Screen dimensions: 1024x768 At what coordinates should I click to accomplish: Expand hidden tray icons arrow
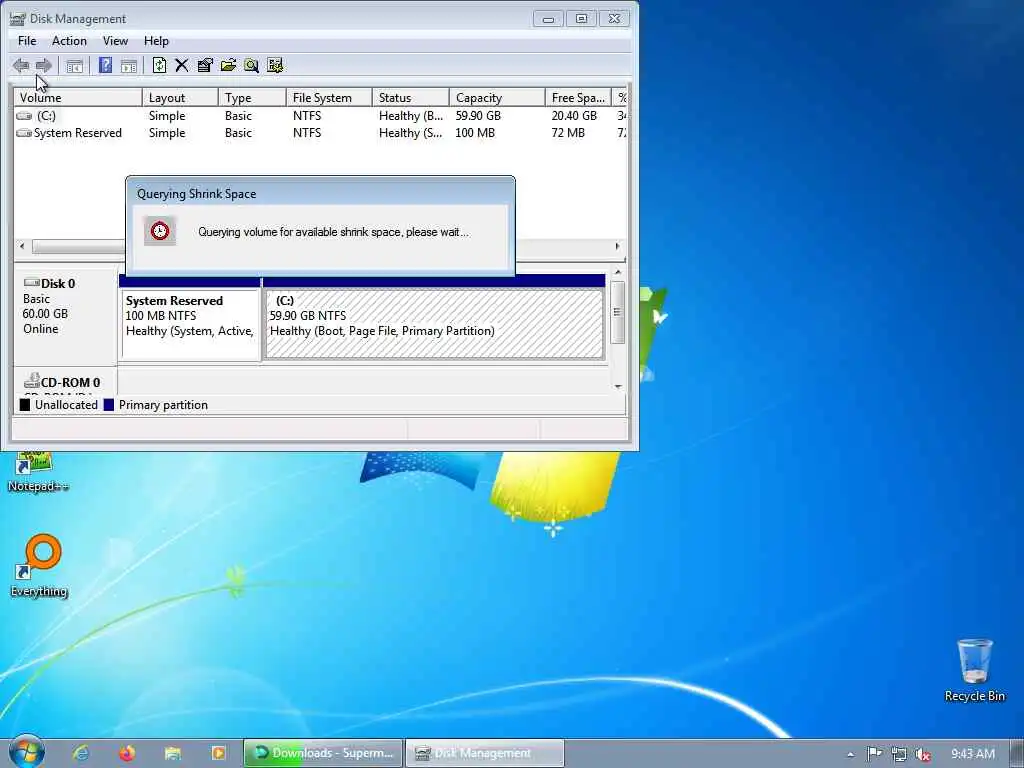850,754
